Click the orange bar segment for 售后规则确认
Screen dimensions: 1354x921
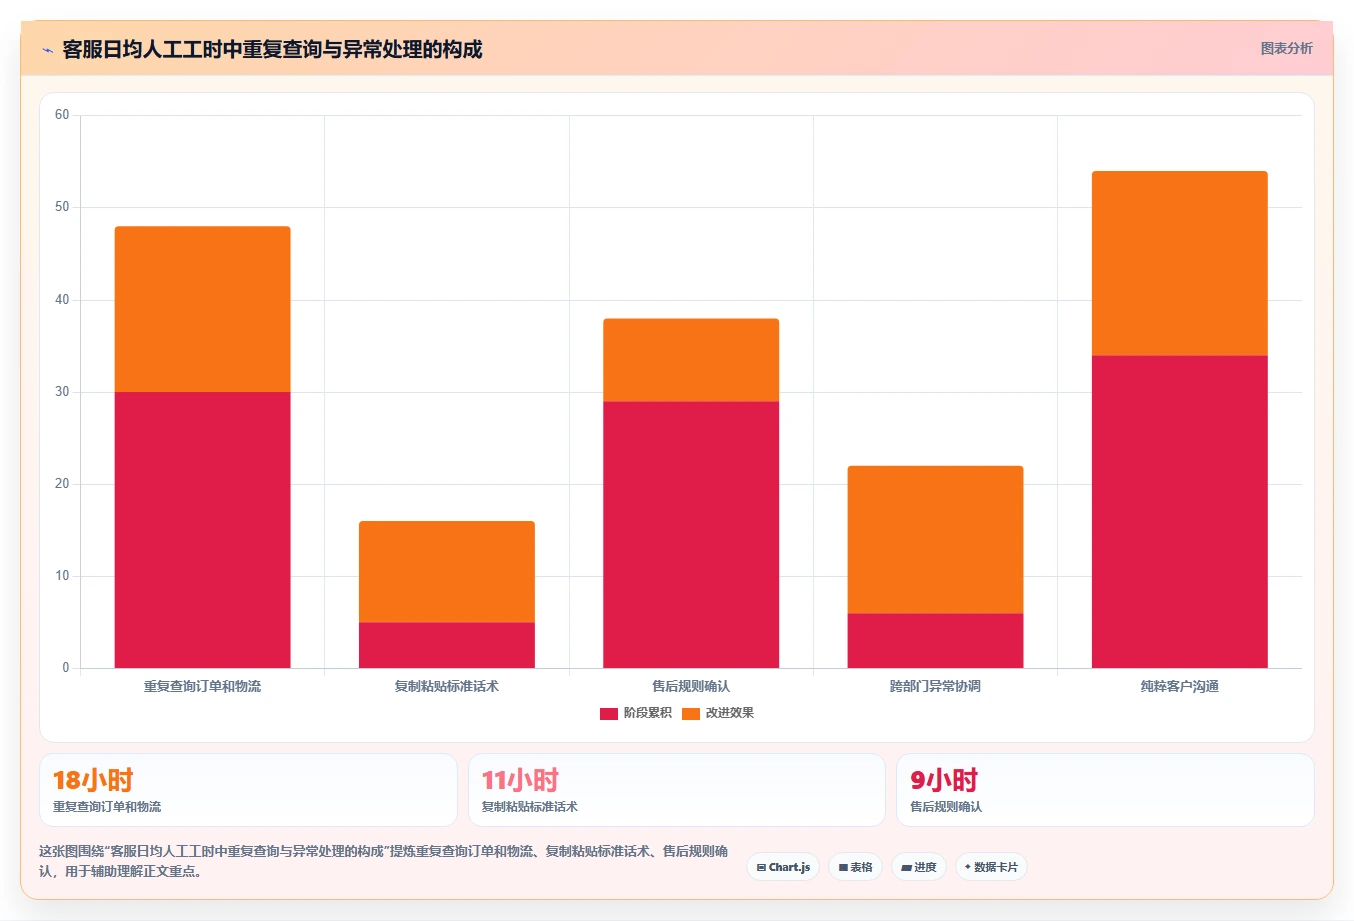click(691, 360)
